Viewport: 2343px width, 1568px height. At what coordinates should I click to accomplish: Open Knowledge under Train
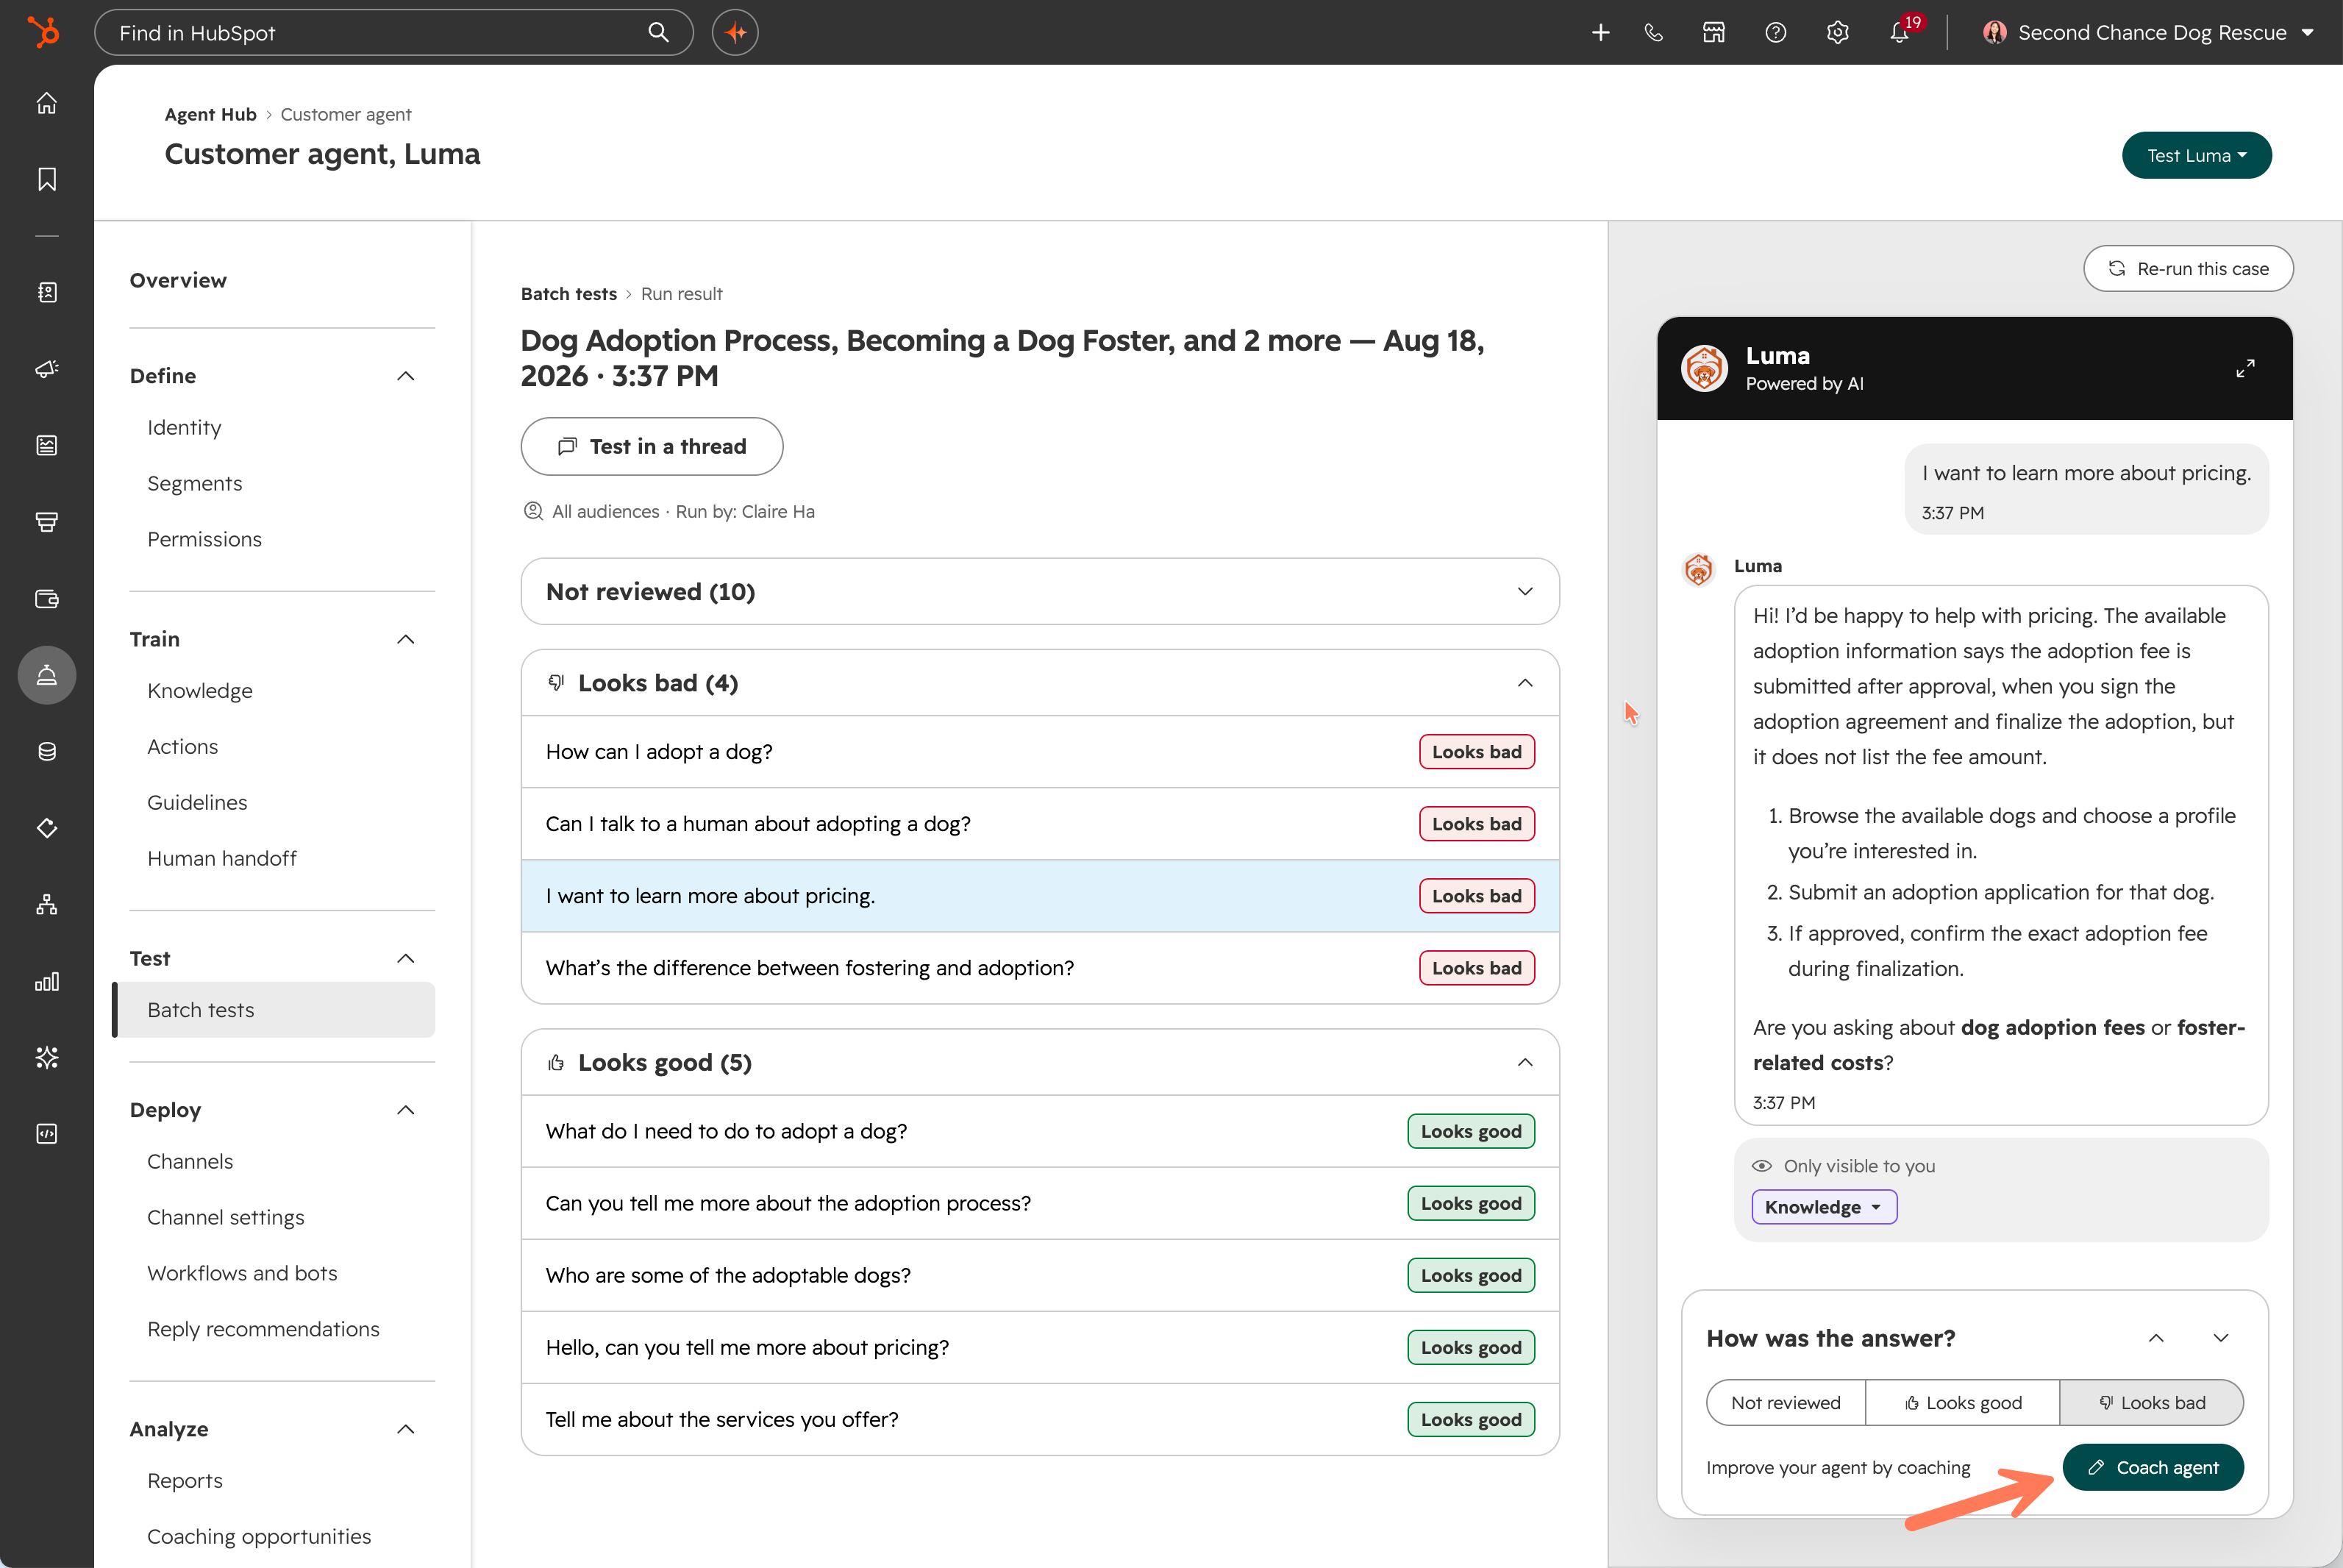pyautogui.click(x=200, y=690)
